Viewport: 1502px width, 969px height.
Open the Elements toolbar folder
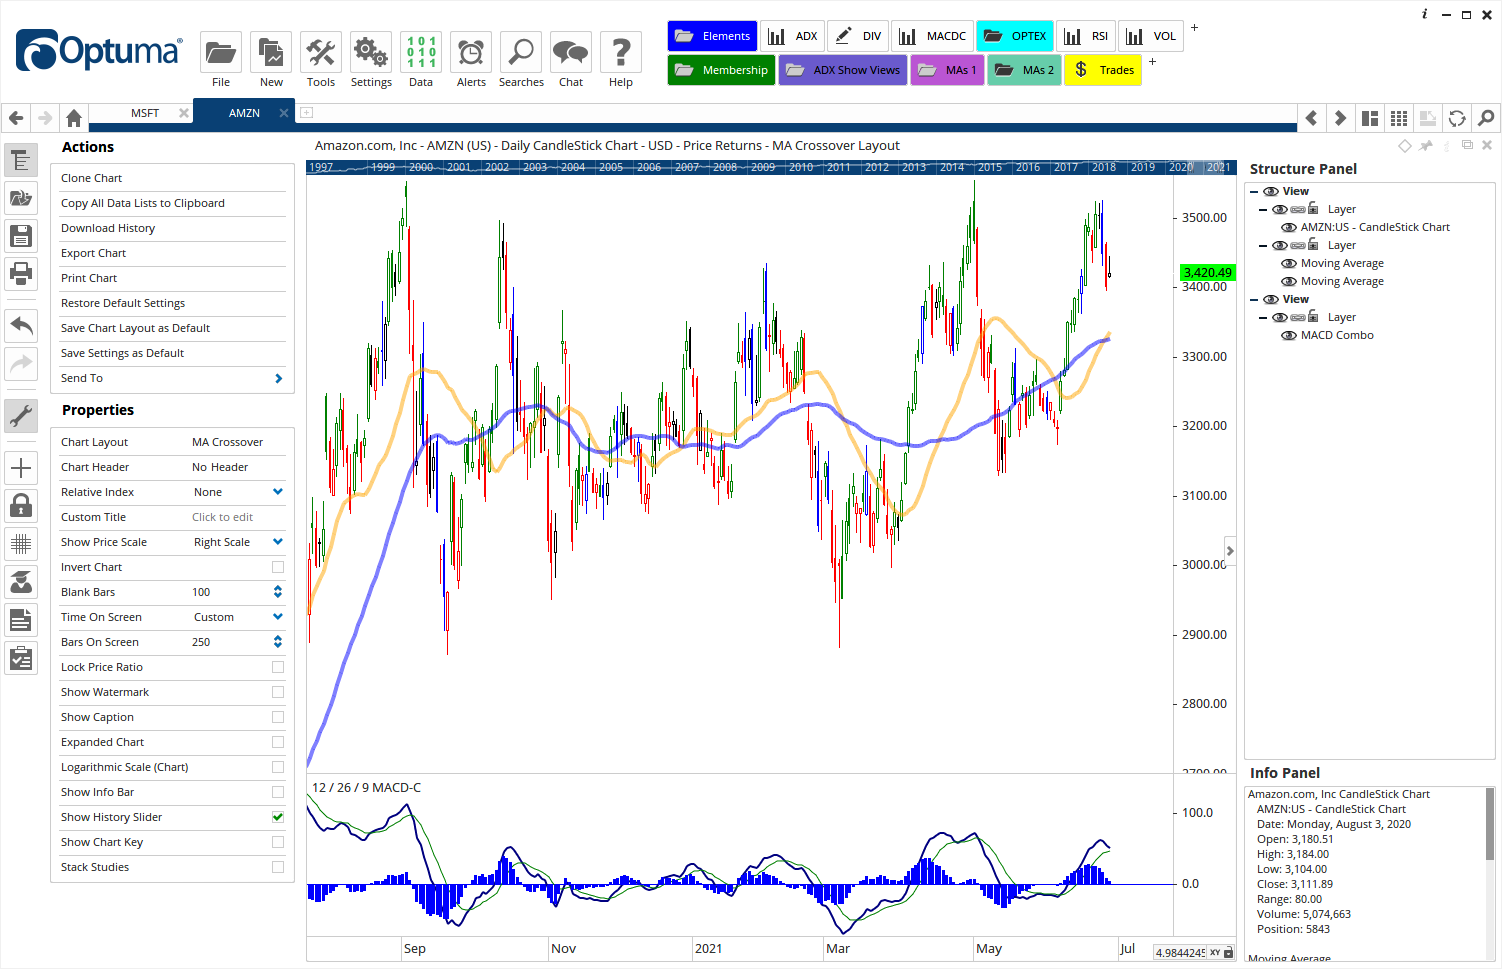pyautogui.click(x=712, y=36)
